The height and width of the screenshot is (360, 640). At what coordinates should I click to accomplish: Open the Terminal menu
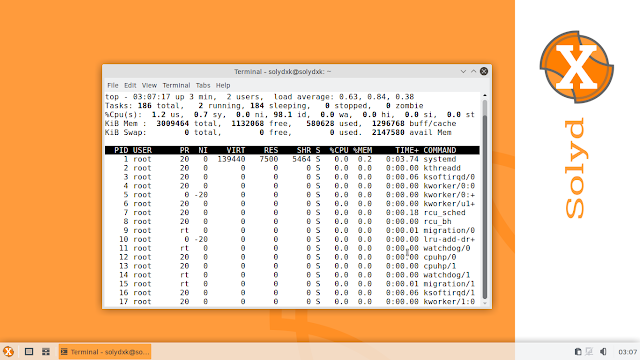coord(176,85)
